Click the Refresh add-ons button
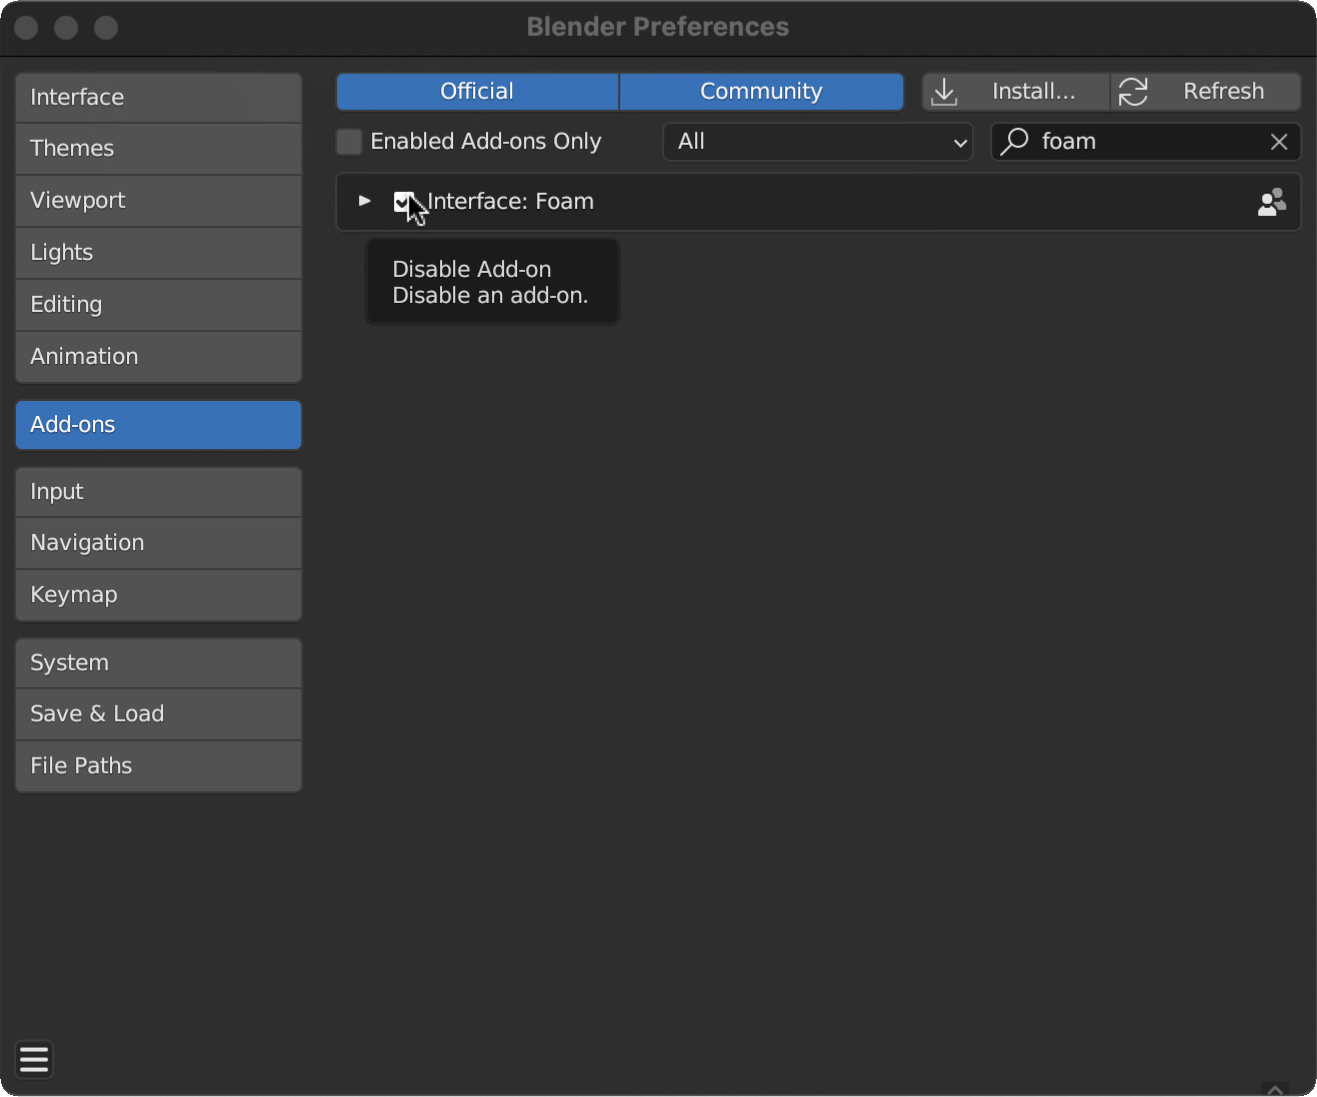The width and height of the screenshot is (1317, 1097). coord(1206,92)
